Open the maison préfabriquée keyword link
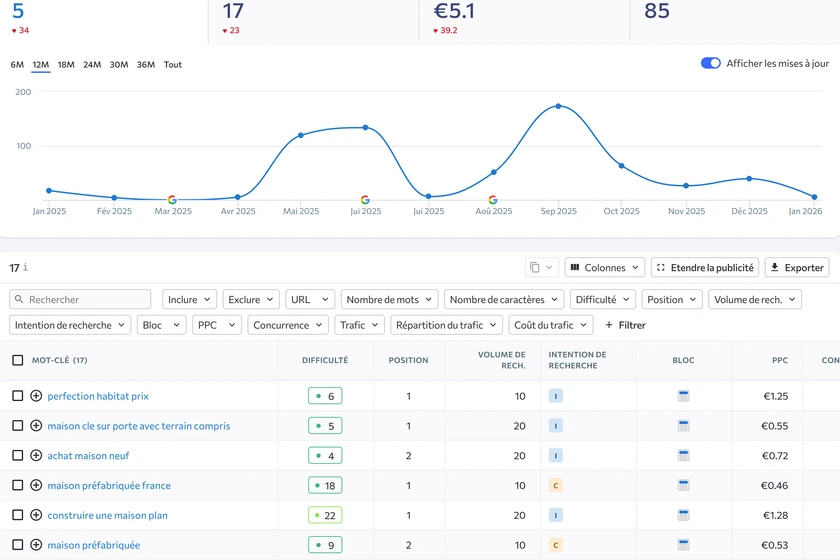 [94, 545]
